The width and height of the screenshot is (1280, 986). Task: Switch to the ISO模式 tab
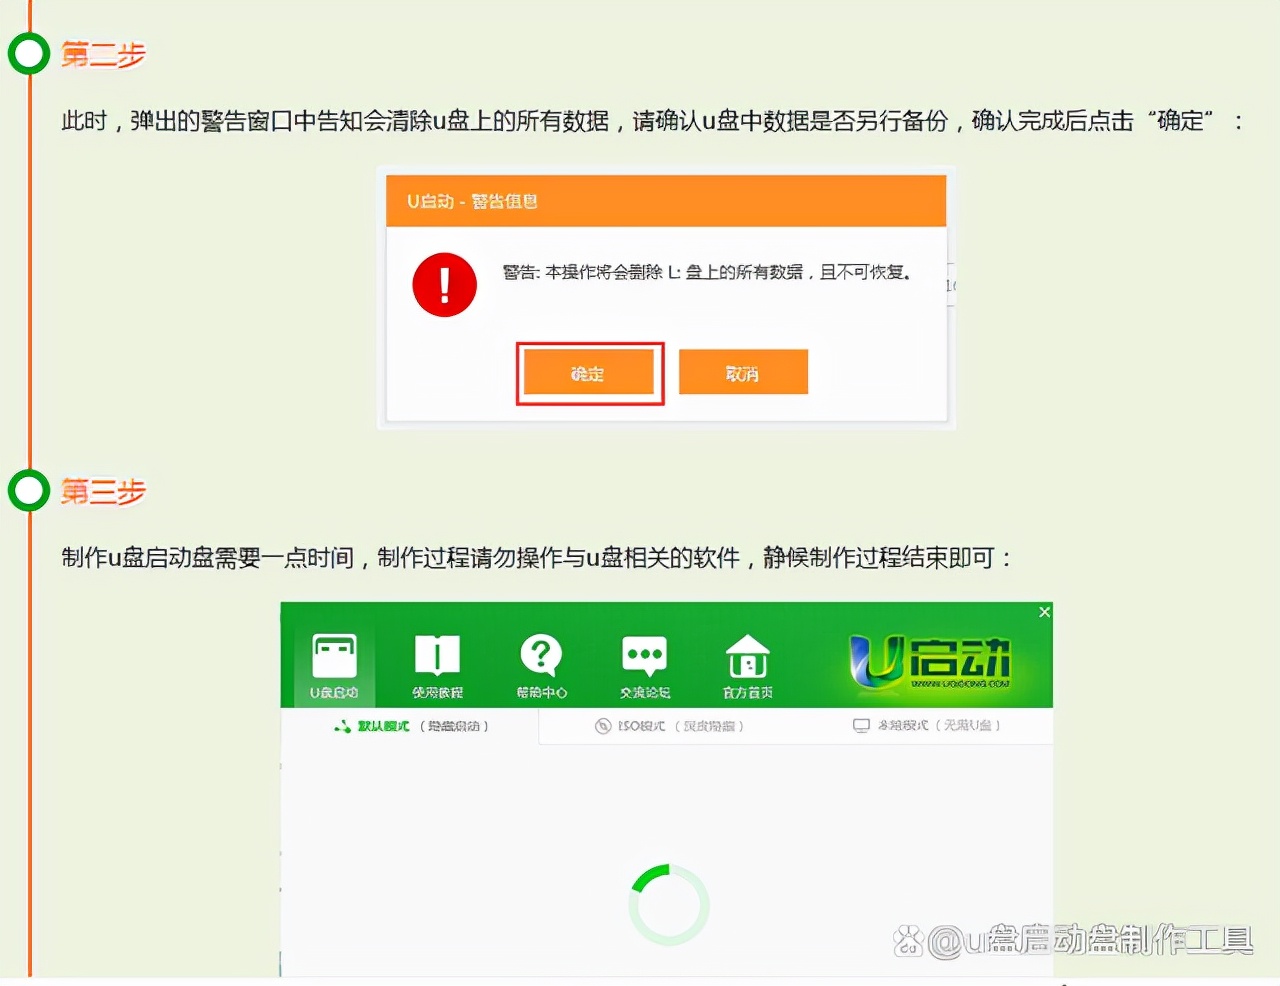[x=669, y=726]
